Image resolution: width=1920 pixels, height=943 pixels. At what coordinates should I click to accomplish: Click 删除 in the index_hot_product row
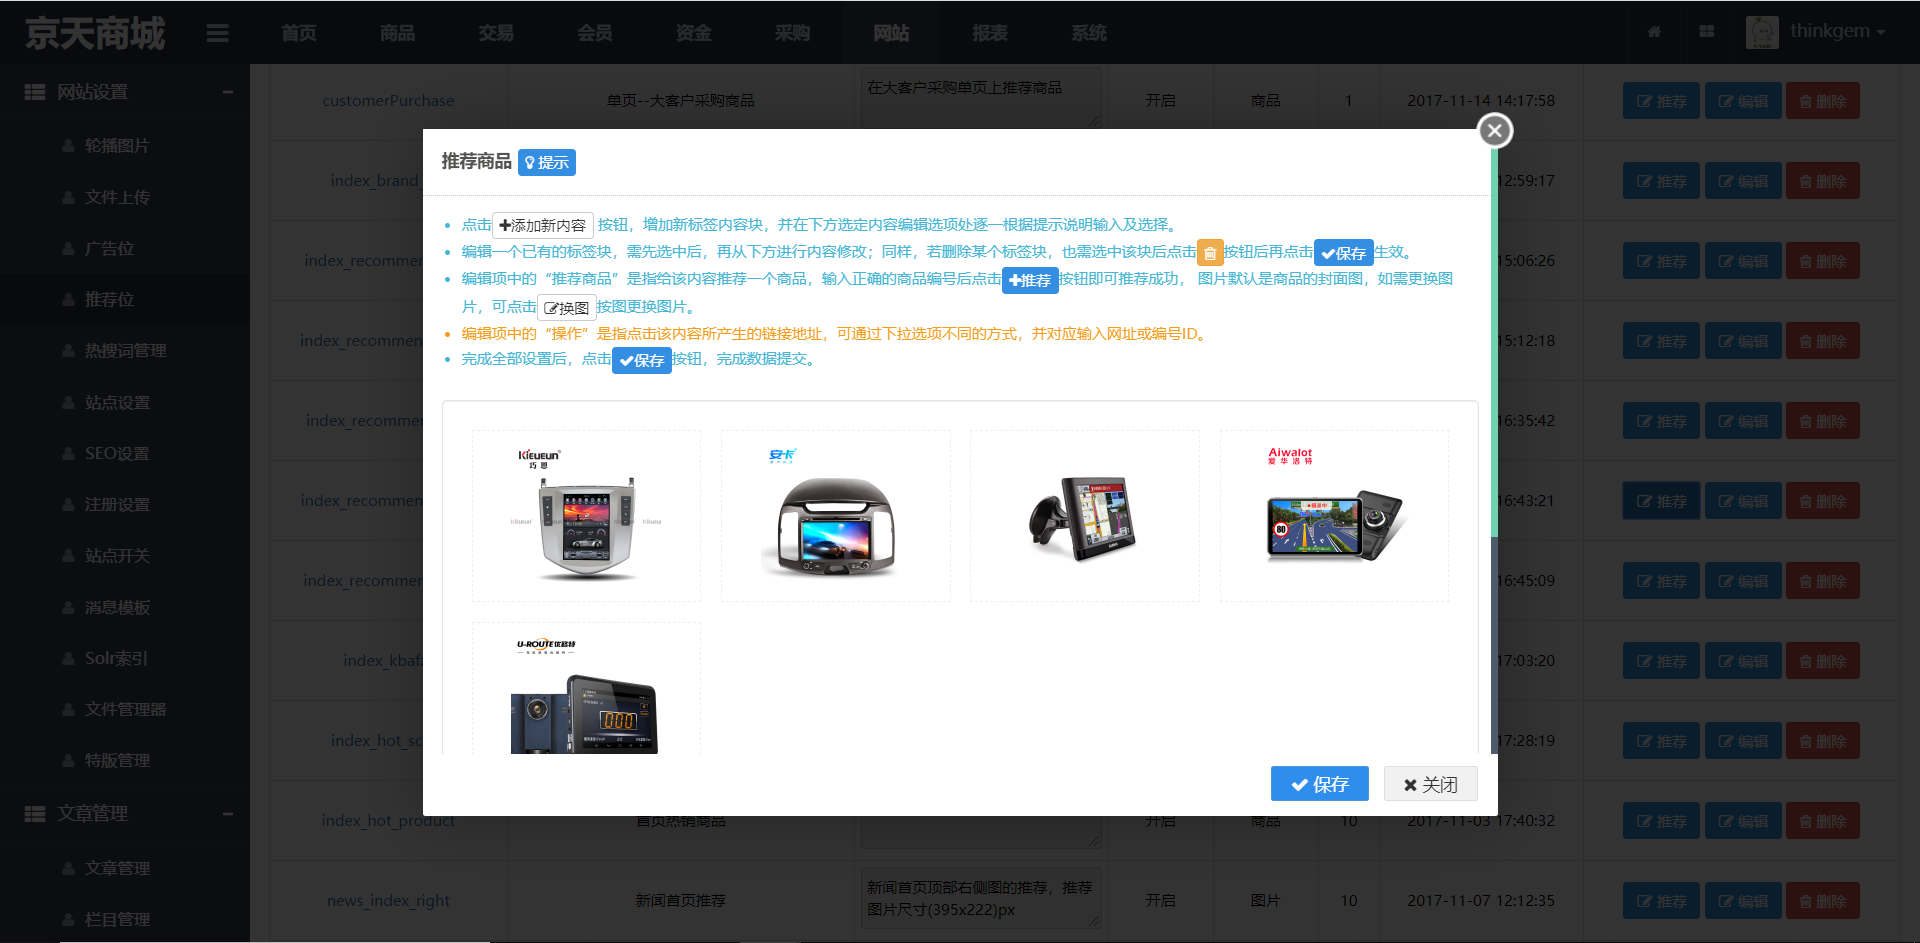(1823, 821)
